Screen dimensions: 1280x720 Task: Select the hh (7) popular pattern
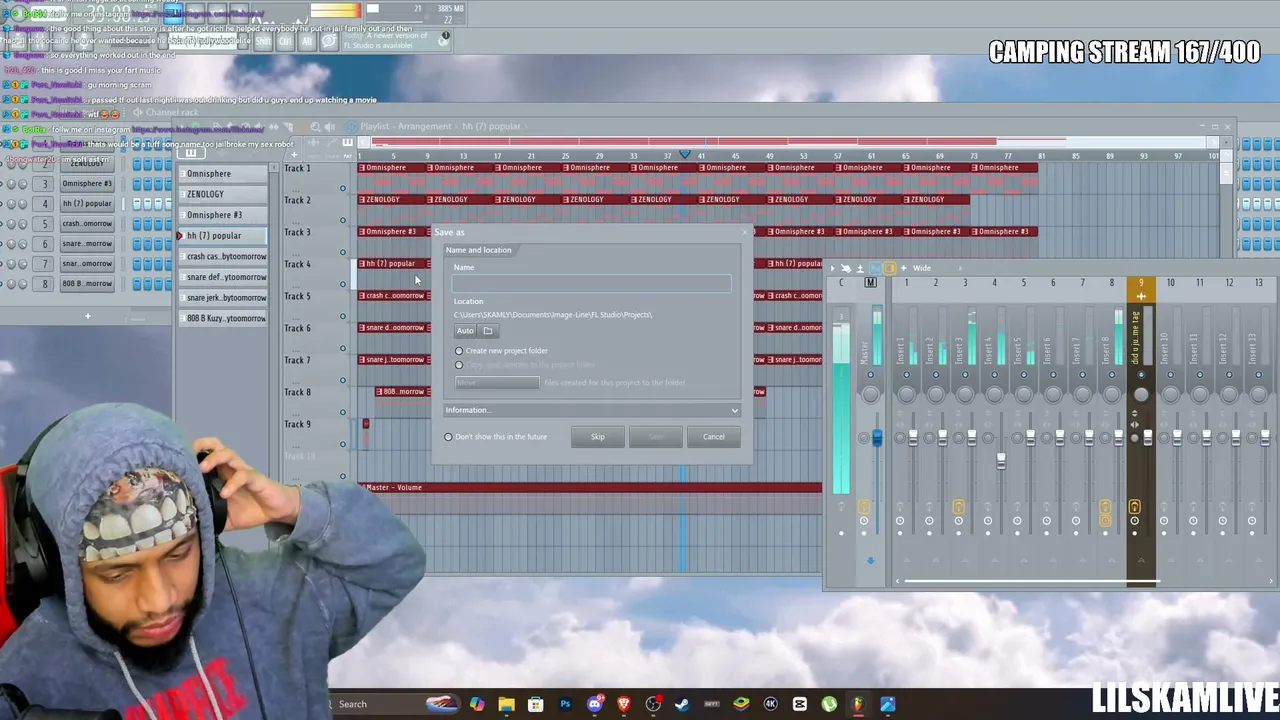click(223, 236)
